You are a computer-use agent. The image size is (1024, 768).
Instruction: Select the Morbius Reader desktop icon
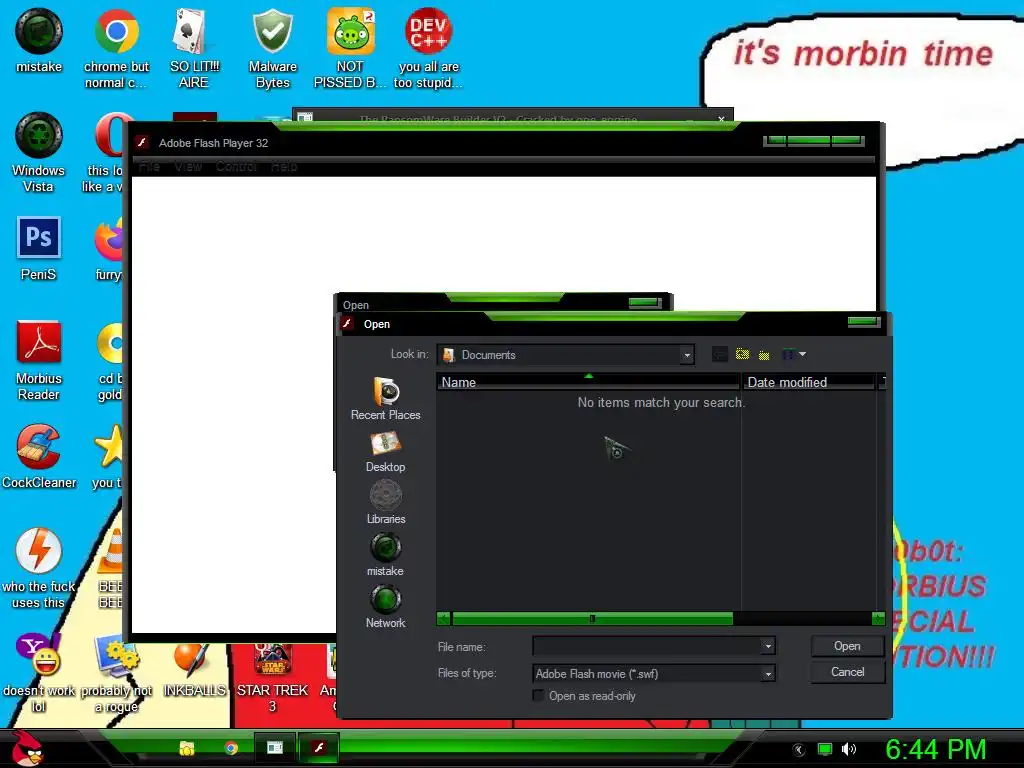click(39, 361)
